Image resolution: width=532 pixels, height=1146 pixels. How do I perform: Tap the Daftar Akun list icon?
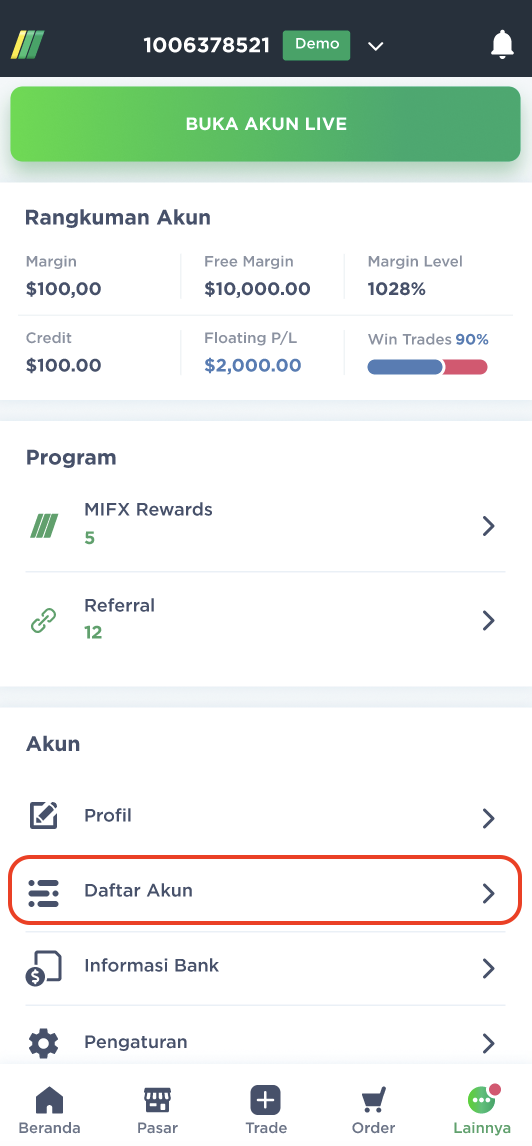[x=43, y=893]
